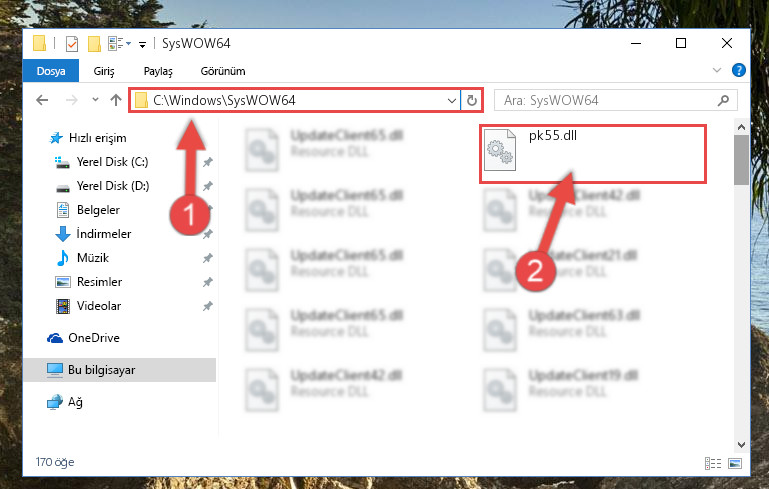Switch to details view icon in status bar
769x489 pixels.
713,463
